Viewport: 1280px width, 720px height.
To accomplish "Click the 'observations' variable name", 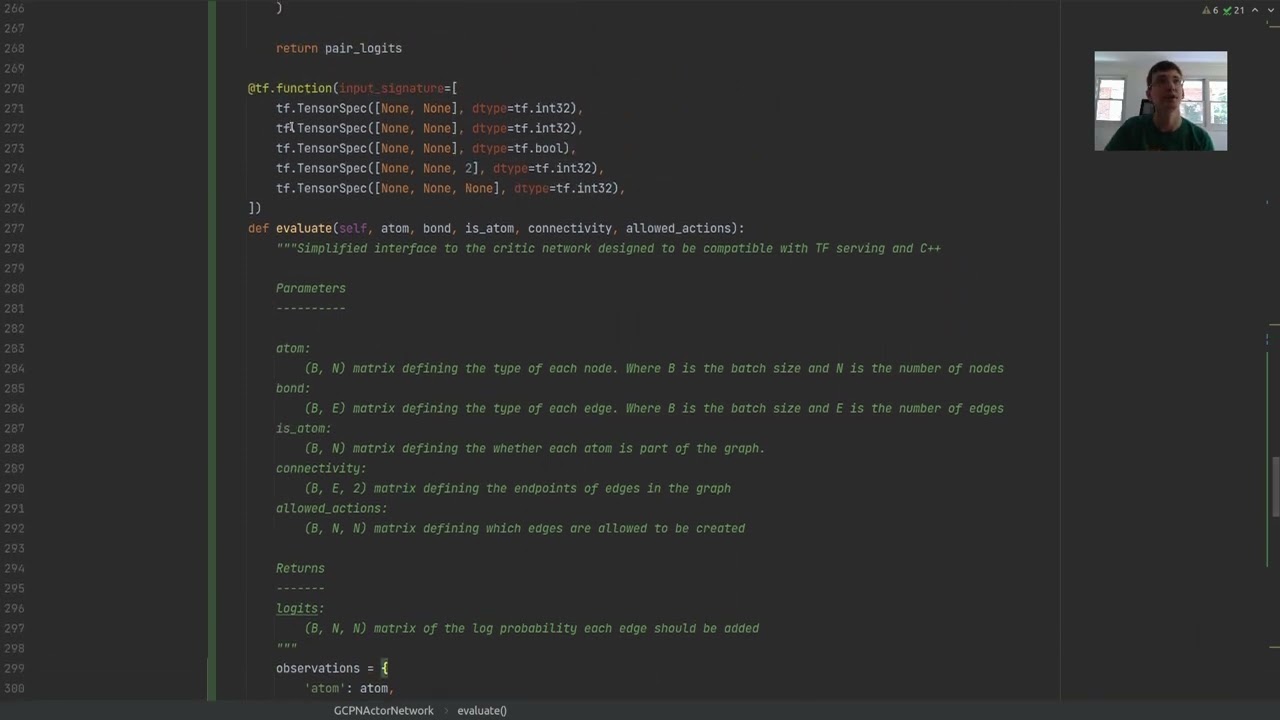I will click(317, 668).
